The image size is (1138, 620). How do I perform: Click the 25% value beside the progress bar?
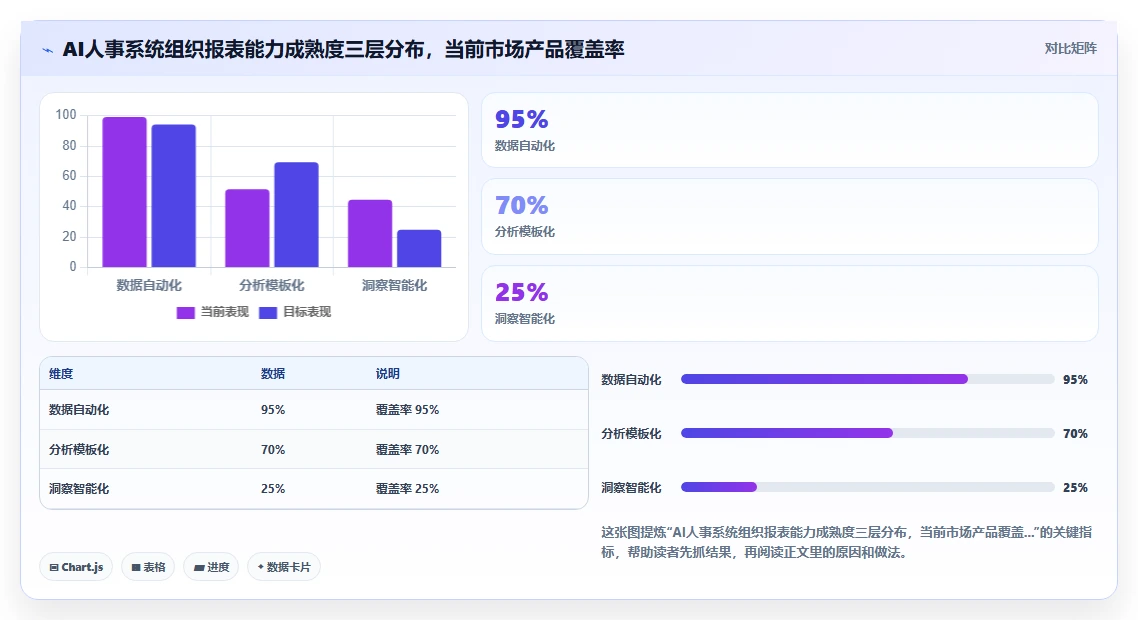point(1075,488)
